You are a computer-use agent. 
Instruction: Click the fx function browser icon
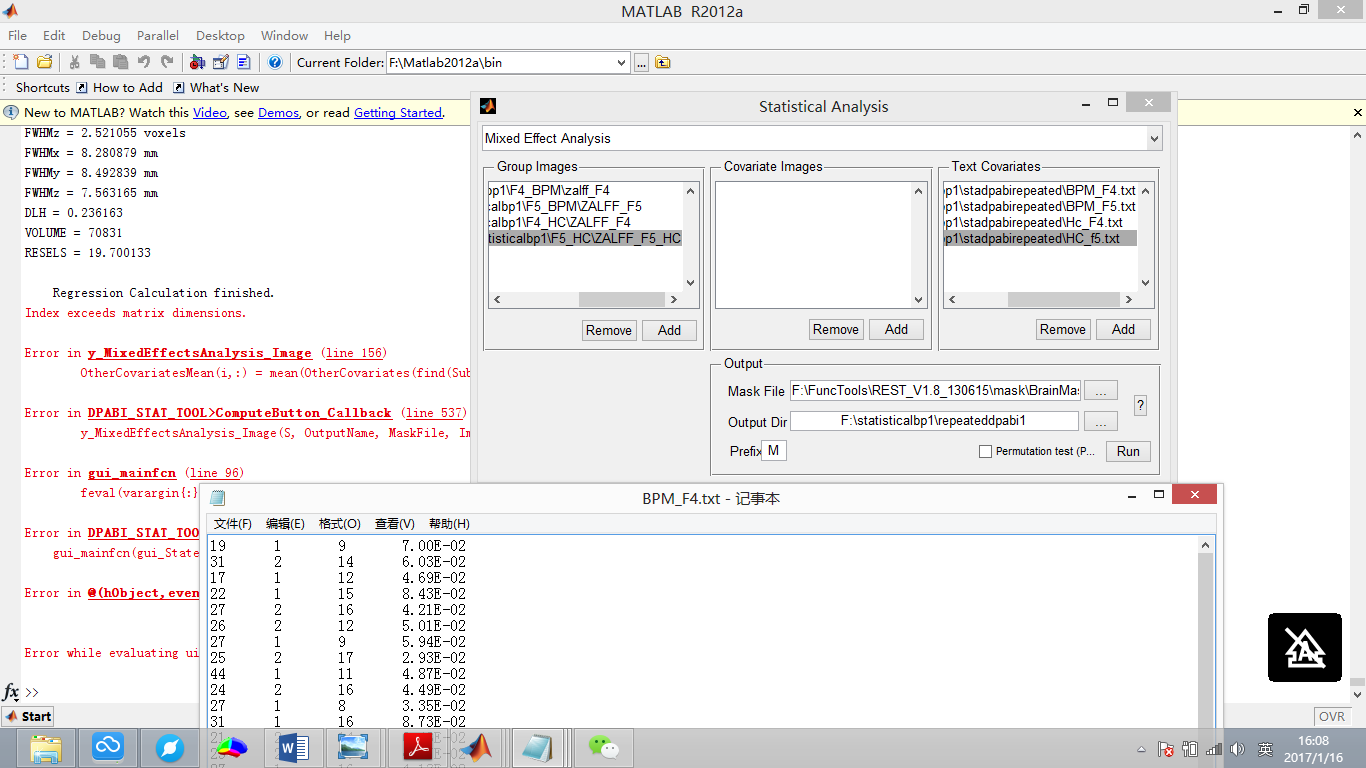click(11, 692)
